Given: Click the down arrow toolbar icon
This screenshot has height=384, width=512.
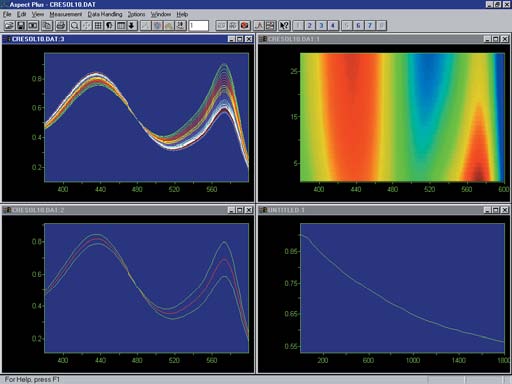Looking at the screenshot, I should tap(132, 26).
